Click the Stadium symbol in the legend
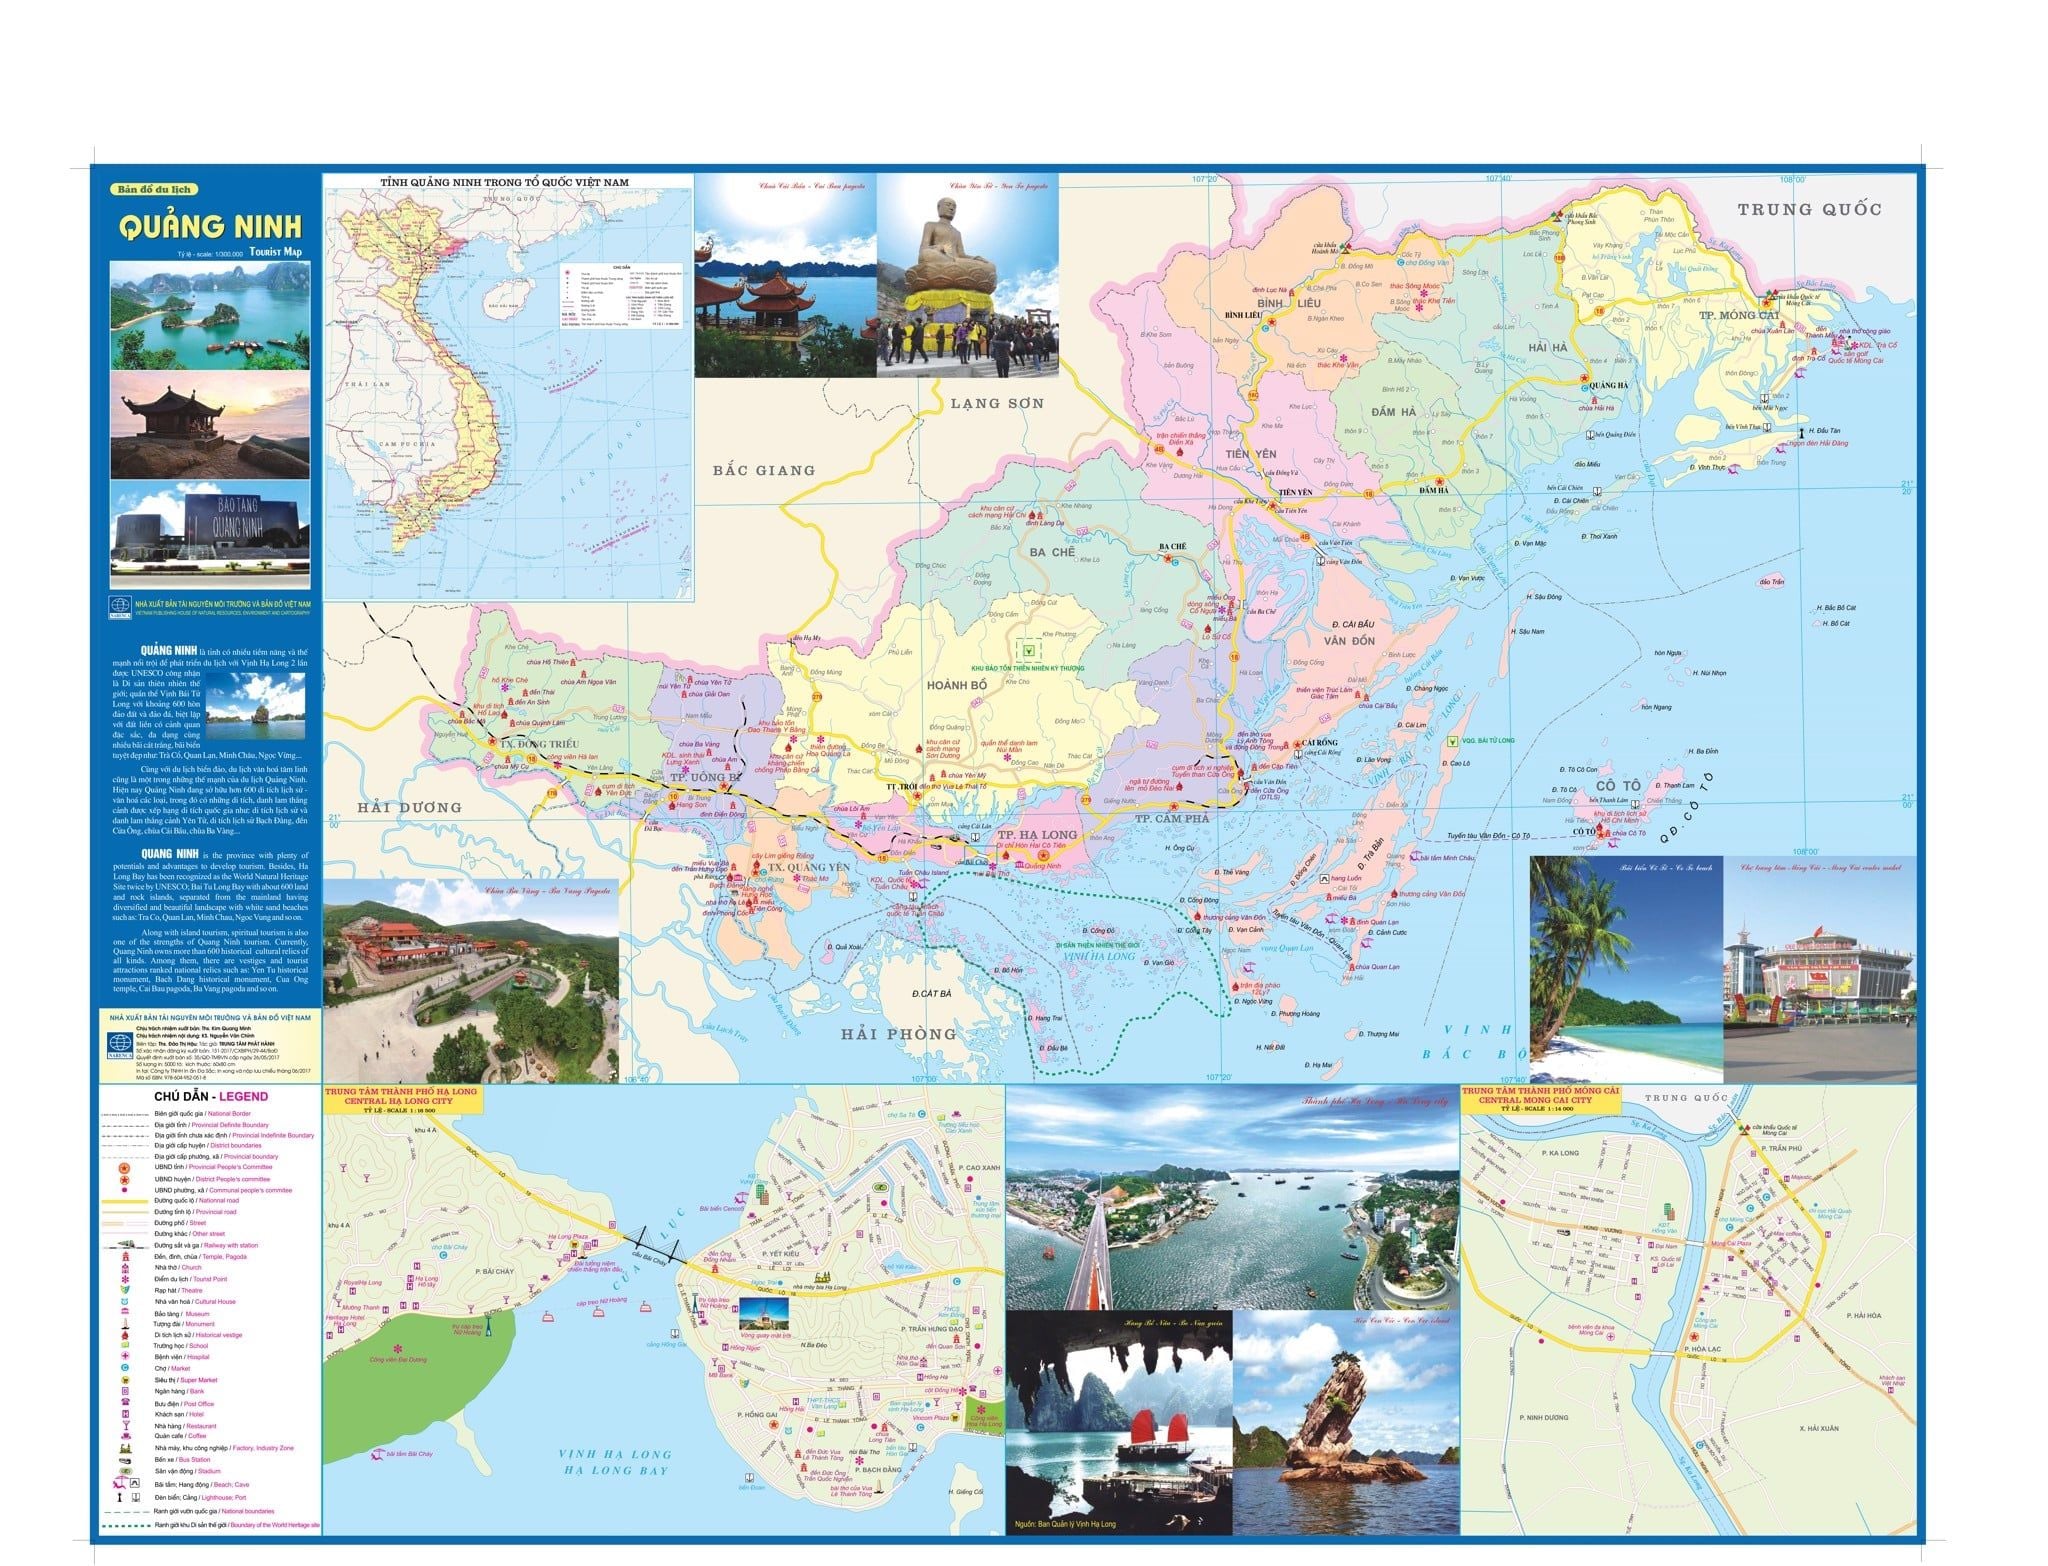Screen dimensions: 2048x1566 pos(126,1471)
